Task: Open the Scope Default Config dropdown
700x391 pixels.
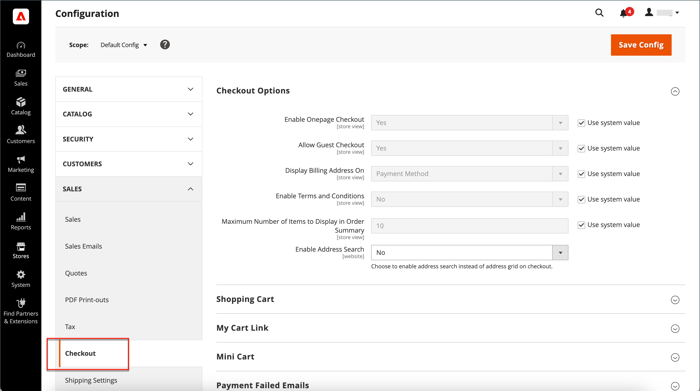Action: click(124, 45)
